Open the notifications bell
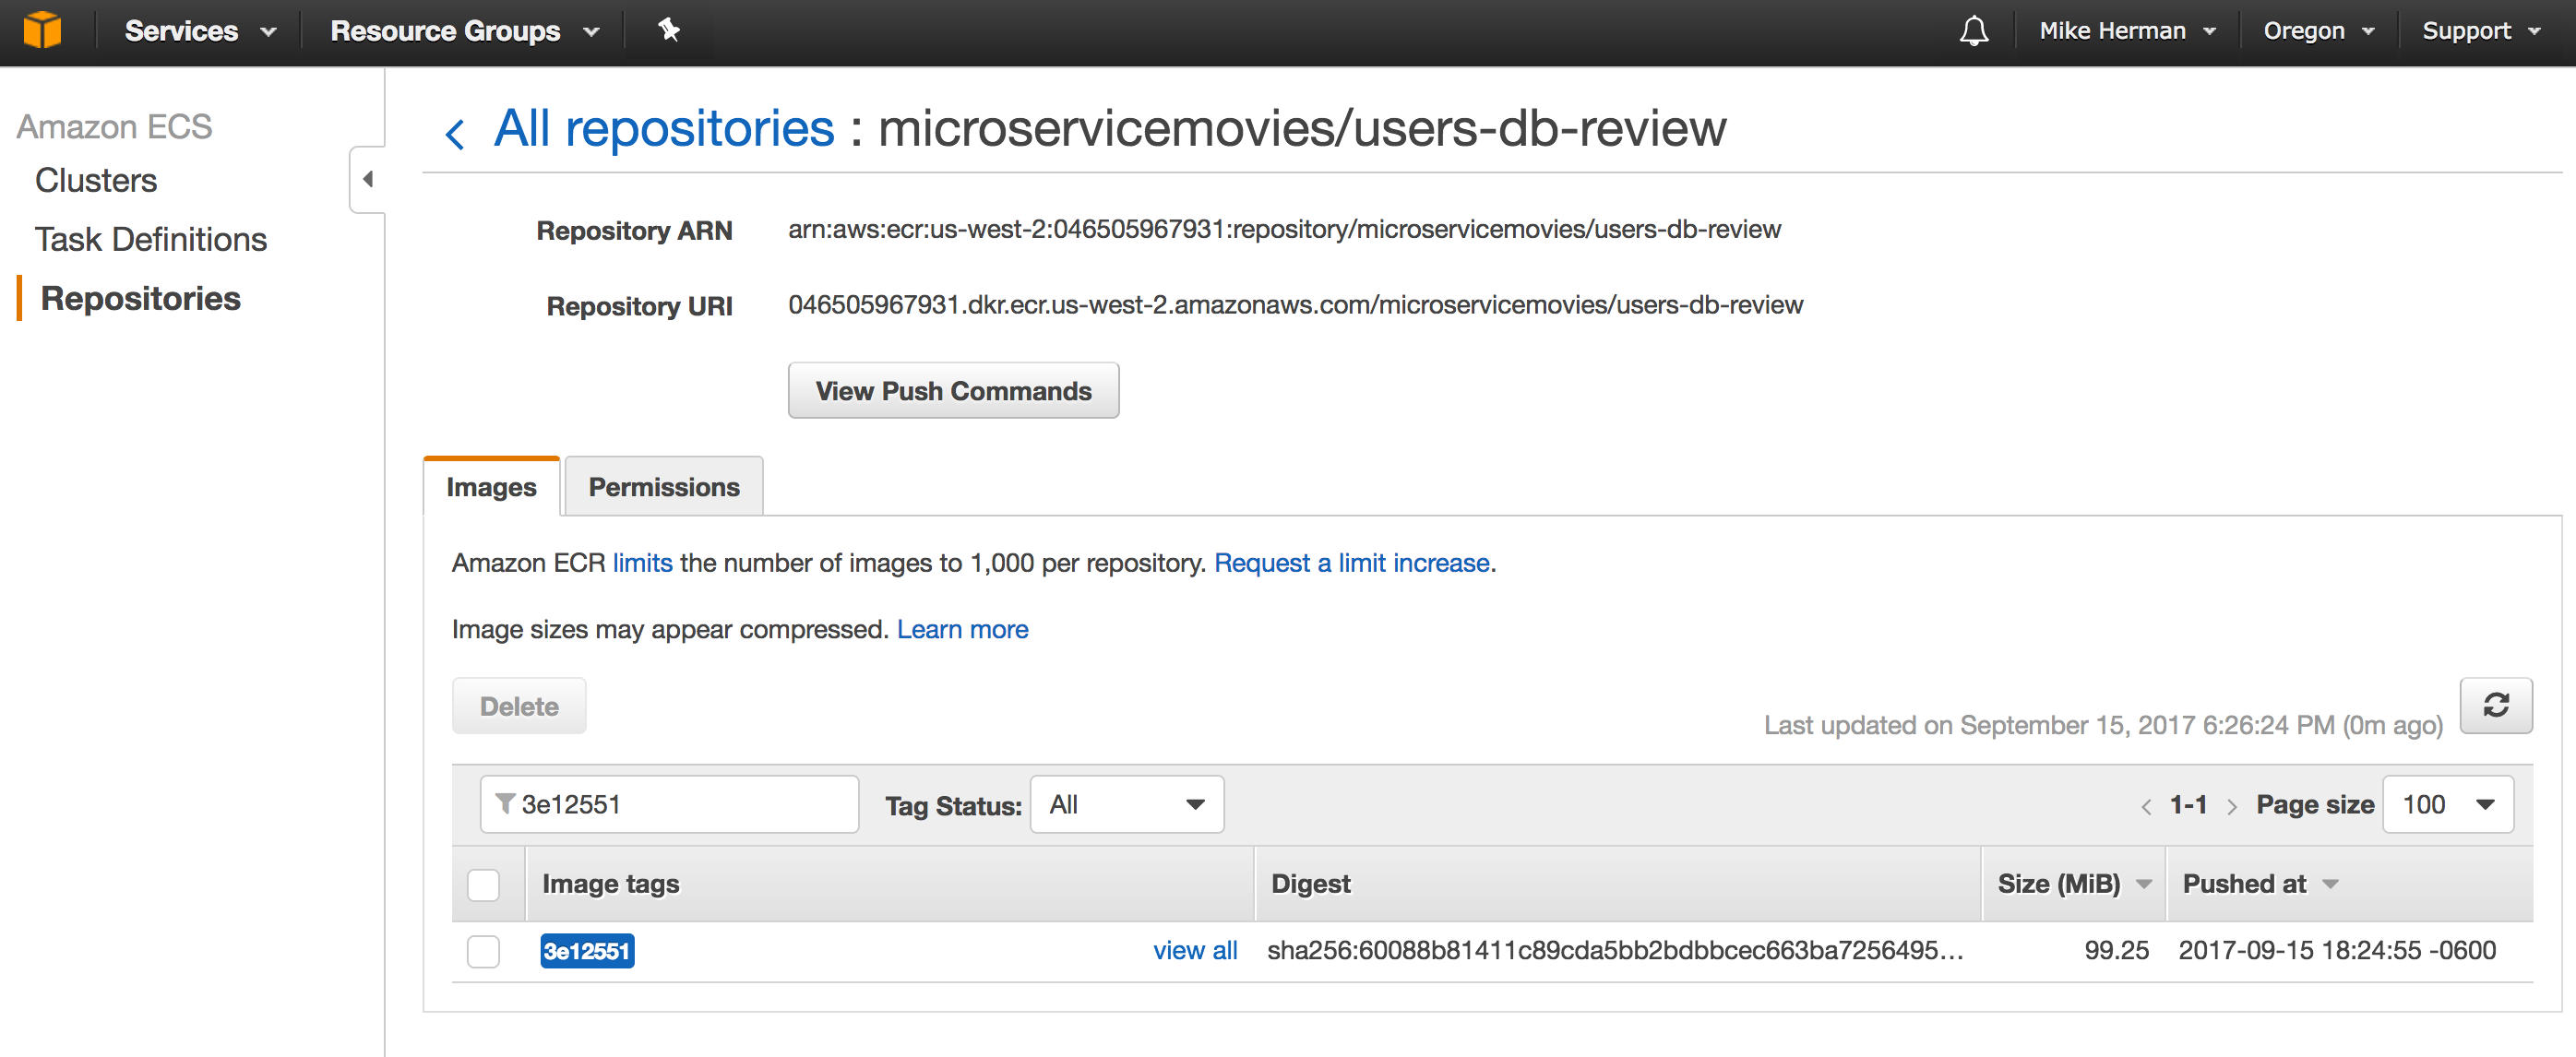The height and width of the screenshot is (1057, 2576). [x=1974, y=31]
